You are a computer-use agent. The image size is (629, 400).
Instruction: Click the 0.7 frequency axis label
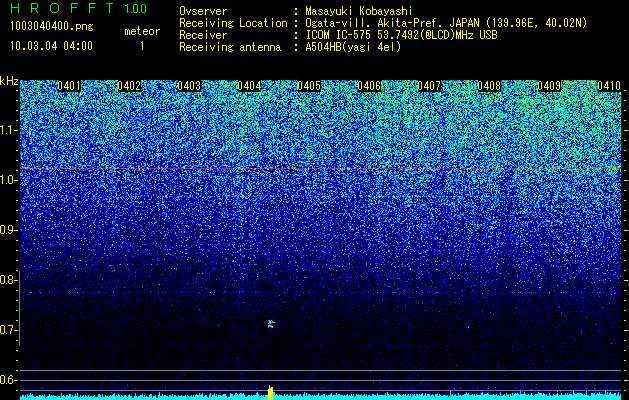coord(7,330)
